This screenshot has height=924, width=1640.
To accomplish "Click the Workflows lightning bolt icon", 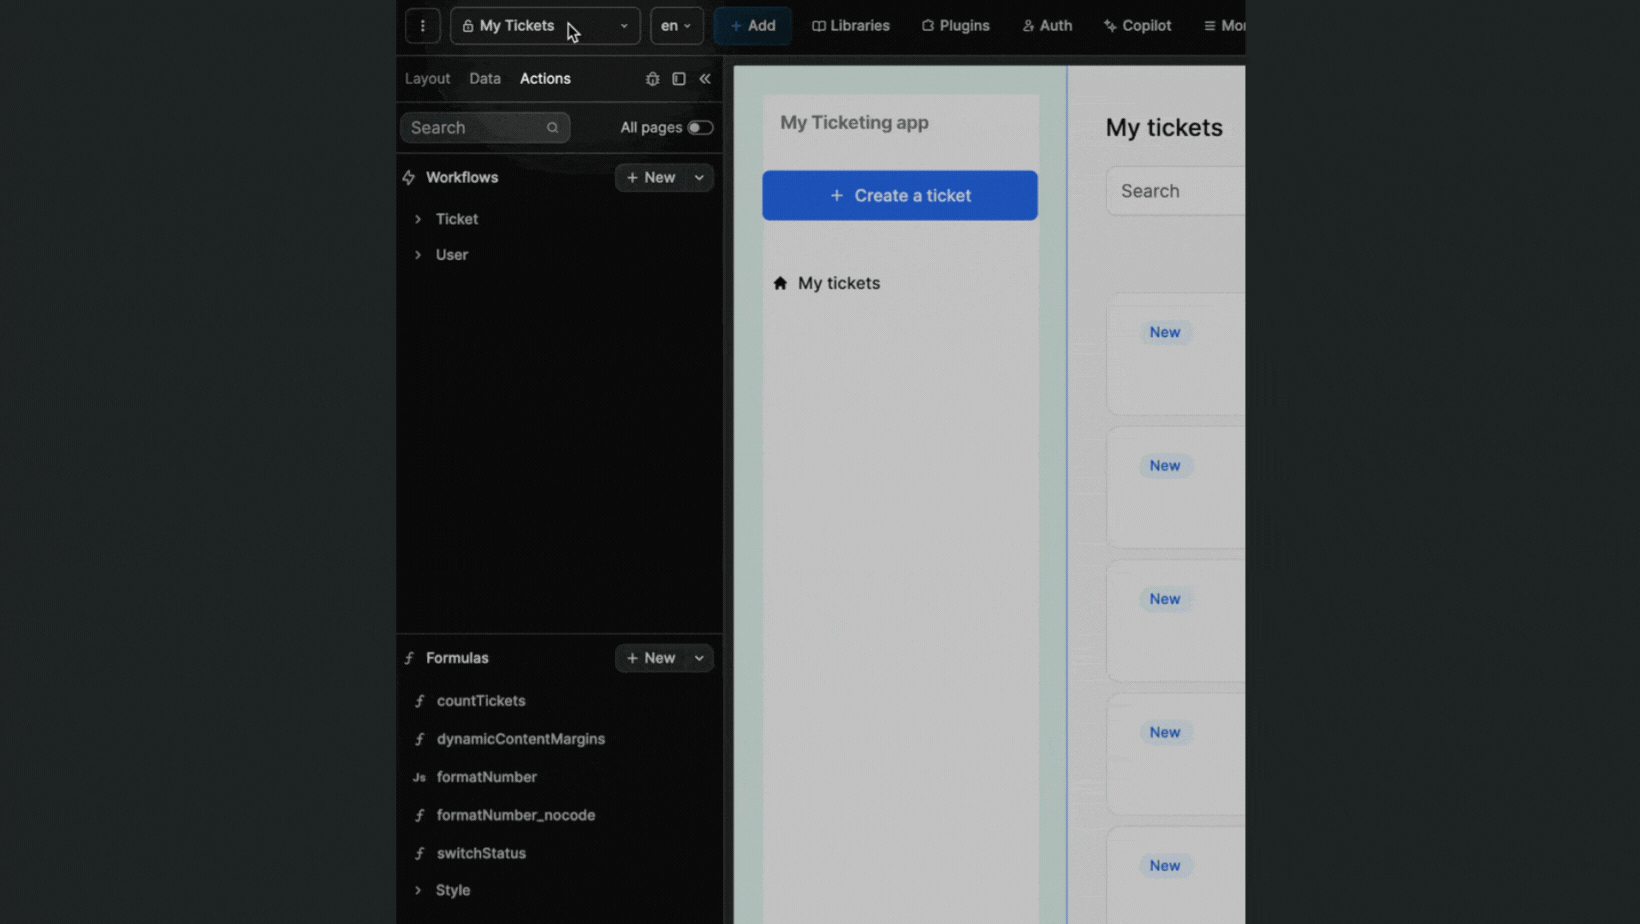I will point(409,177).
